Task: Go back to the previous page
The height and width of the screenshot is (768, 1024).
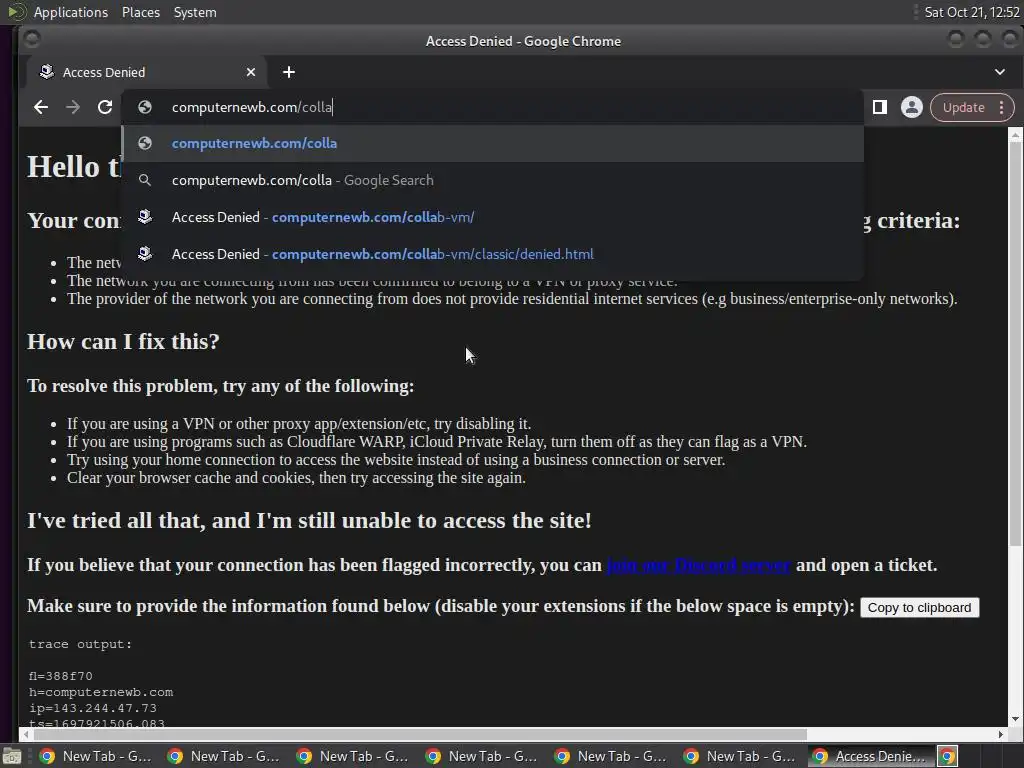Action: click(x=40, y=107)
